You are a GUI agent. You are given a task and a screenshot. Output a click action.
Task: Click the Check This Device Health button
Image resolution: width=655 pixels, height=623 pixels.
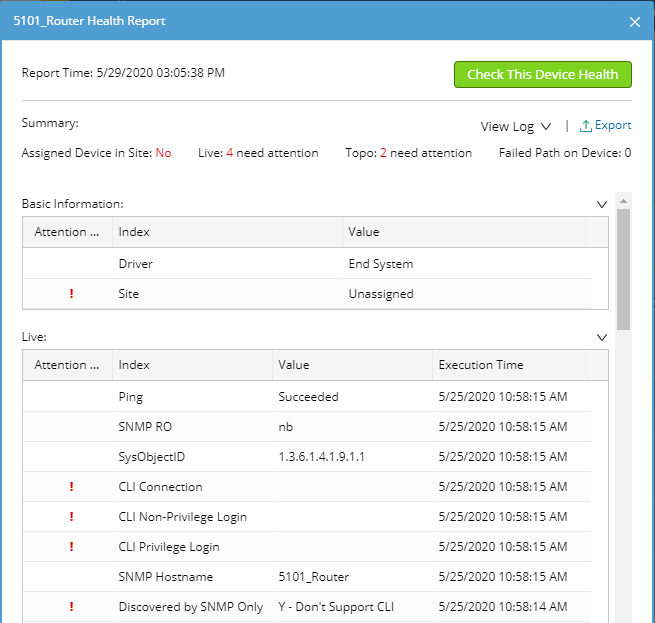point(543,74)
